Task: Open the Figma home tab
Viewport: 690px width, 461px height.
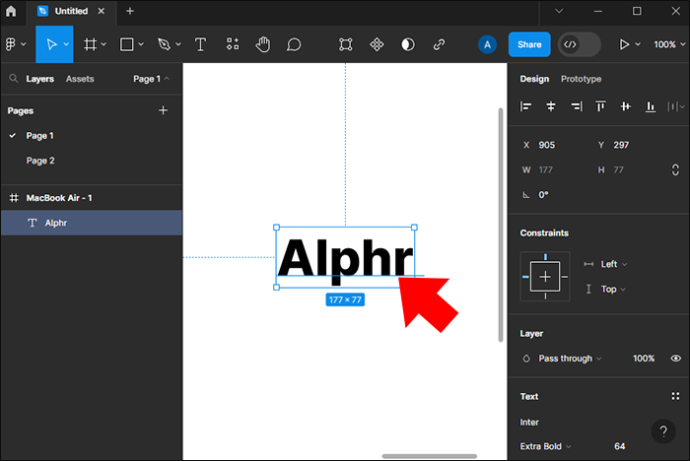Action: coord(11,11)
